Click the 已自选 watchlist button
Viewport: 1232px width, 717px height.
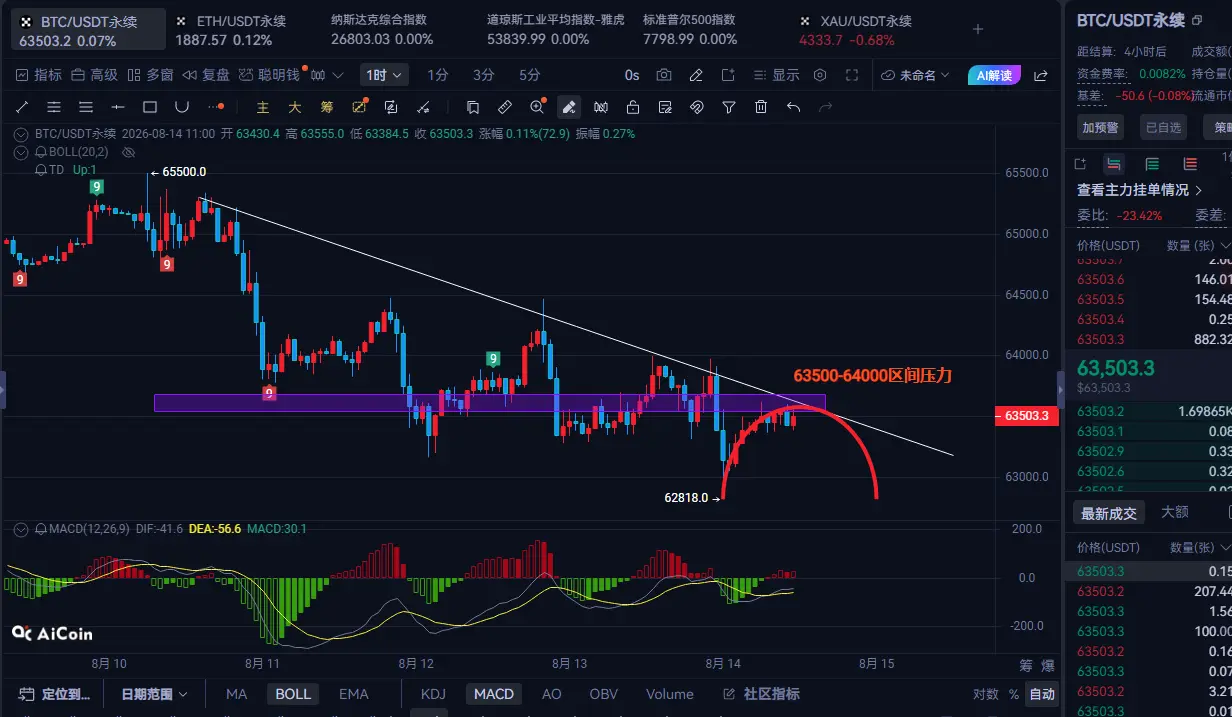coord(1163,127)
